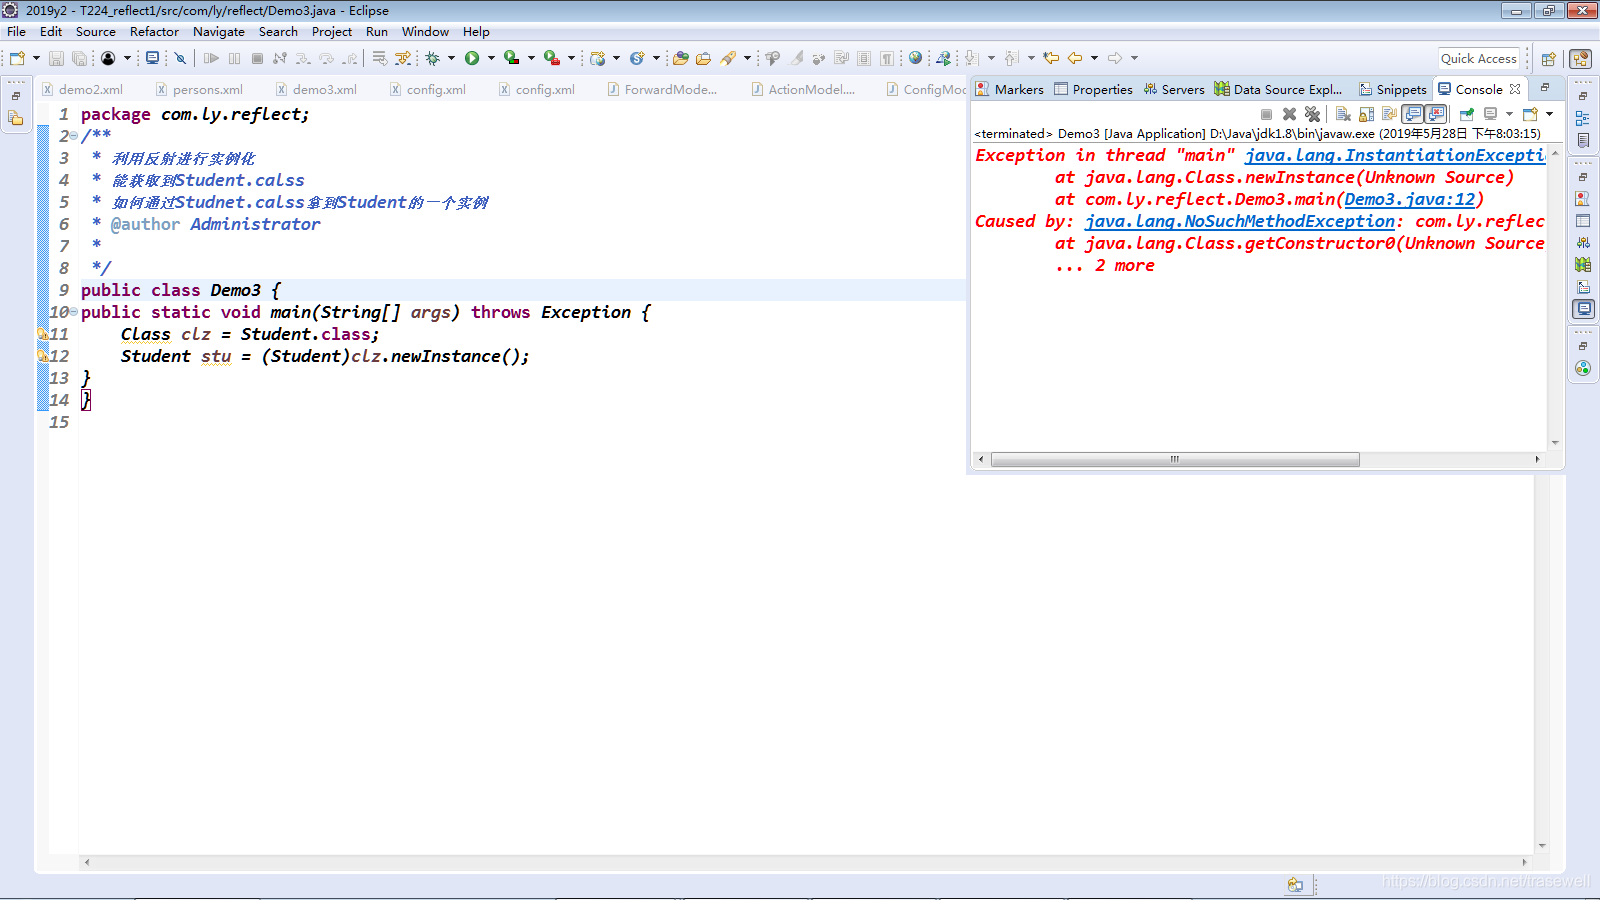Viewport: 1600px width, 900px height.
Task: Switch to the Markers view tab
Action: (x=1010, y=89)
